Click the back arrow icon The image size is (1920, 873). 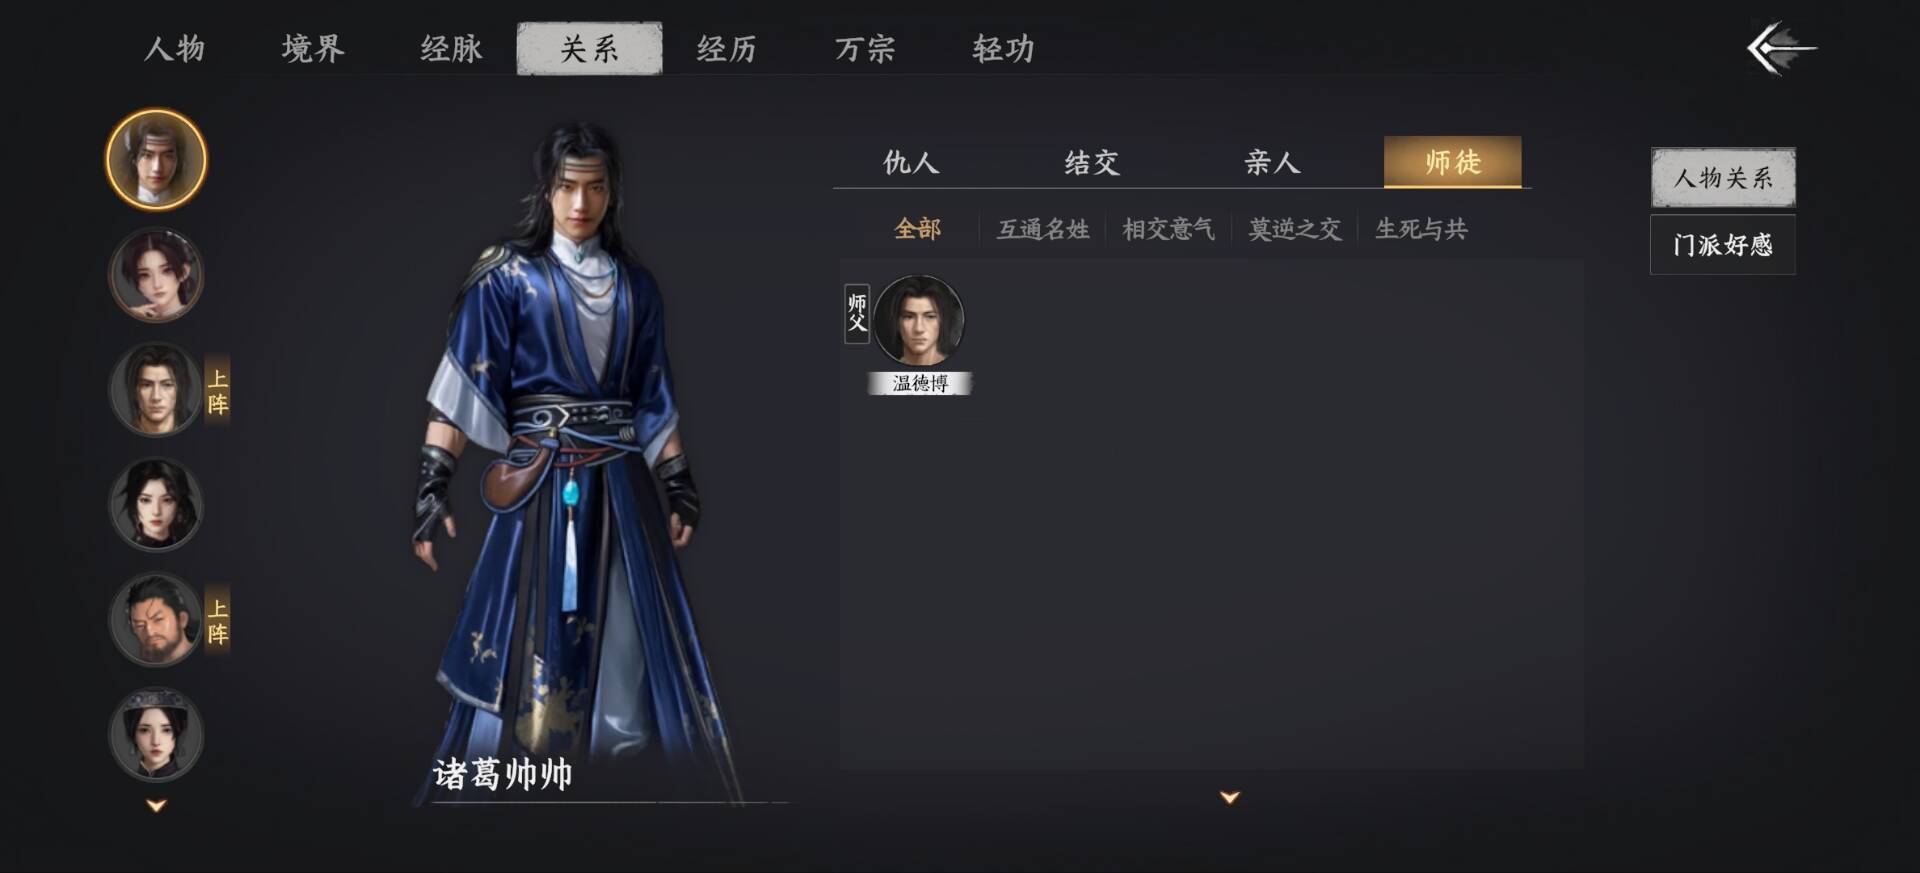(x=1781, y=48)
